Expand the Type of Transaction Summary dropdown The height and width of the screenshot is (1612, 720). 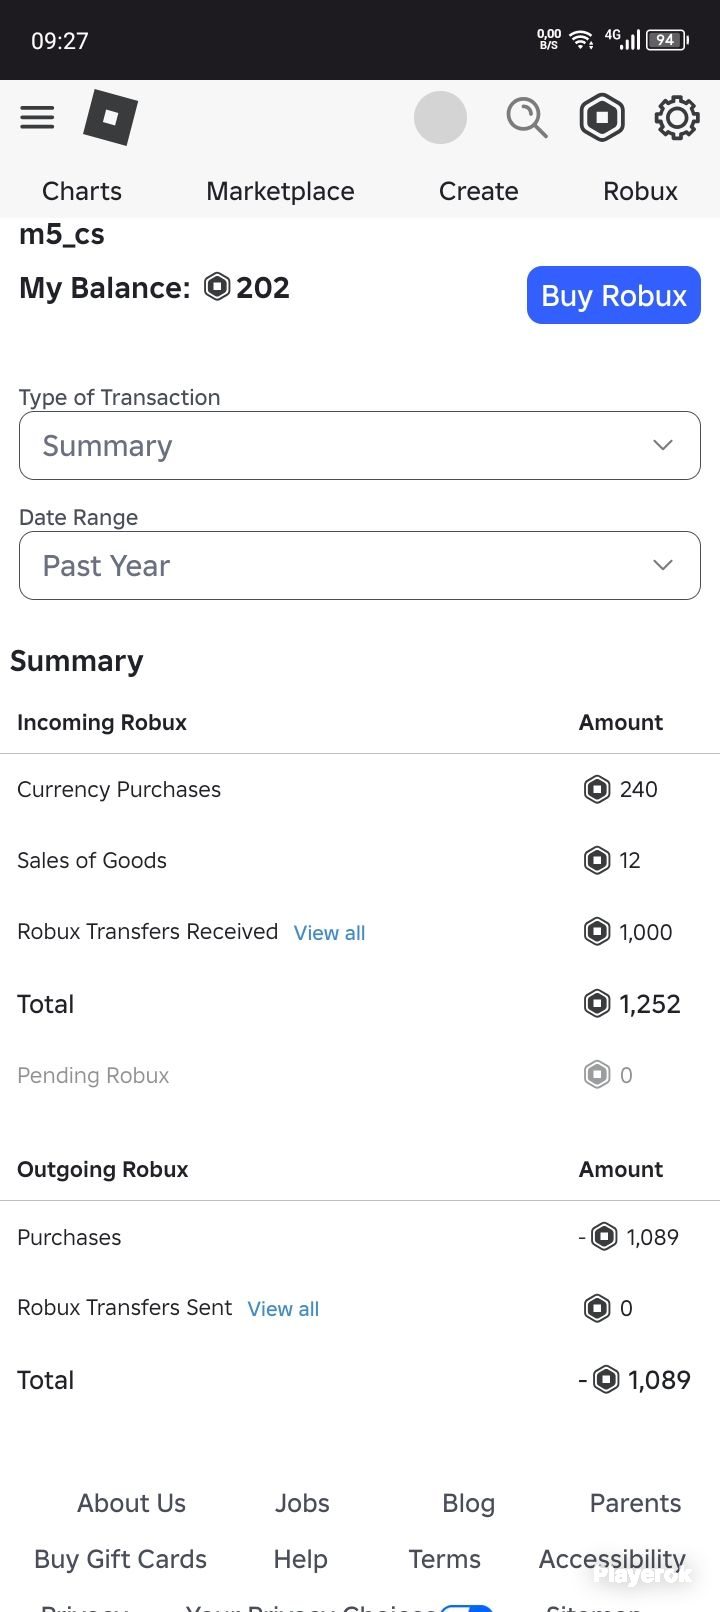pos(360,445)
